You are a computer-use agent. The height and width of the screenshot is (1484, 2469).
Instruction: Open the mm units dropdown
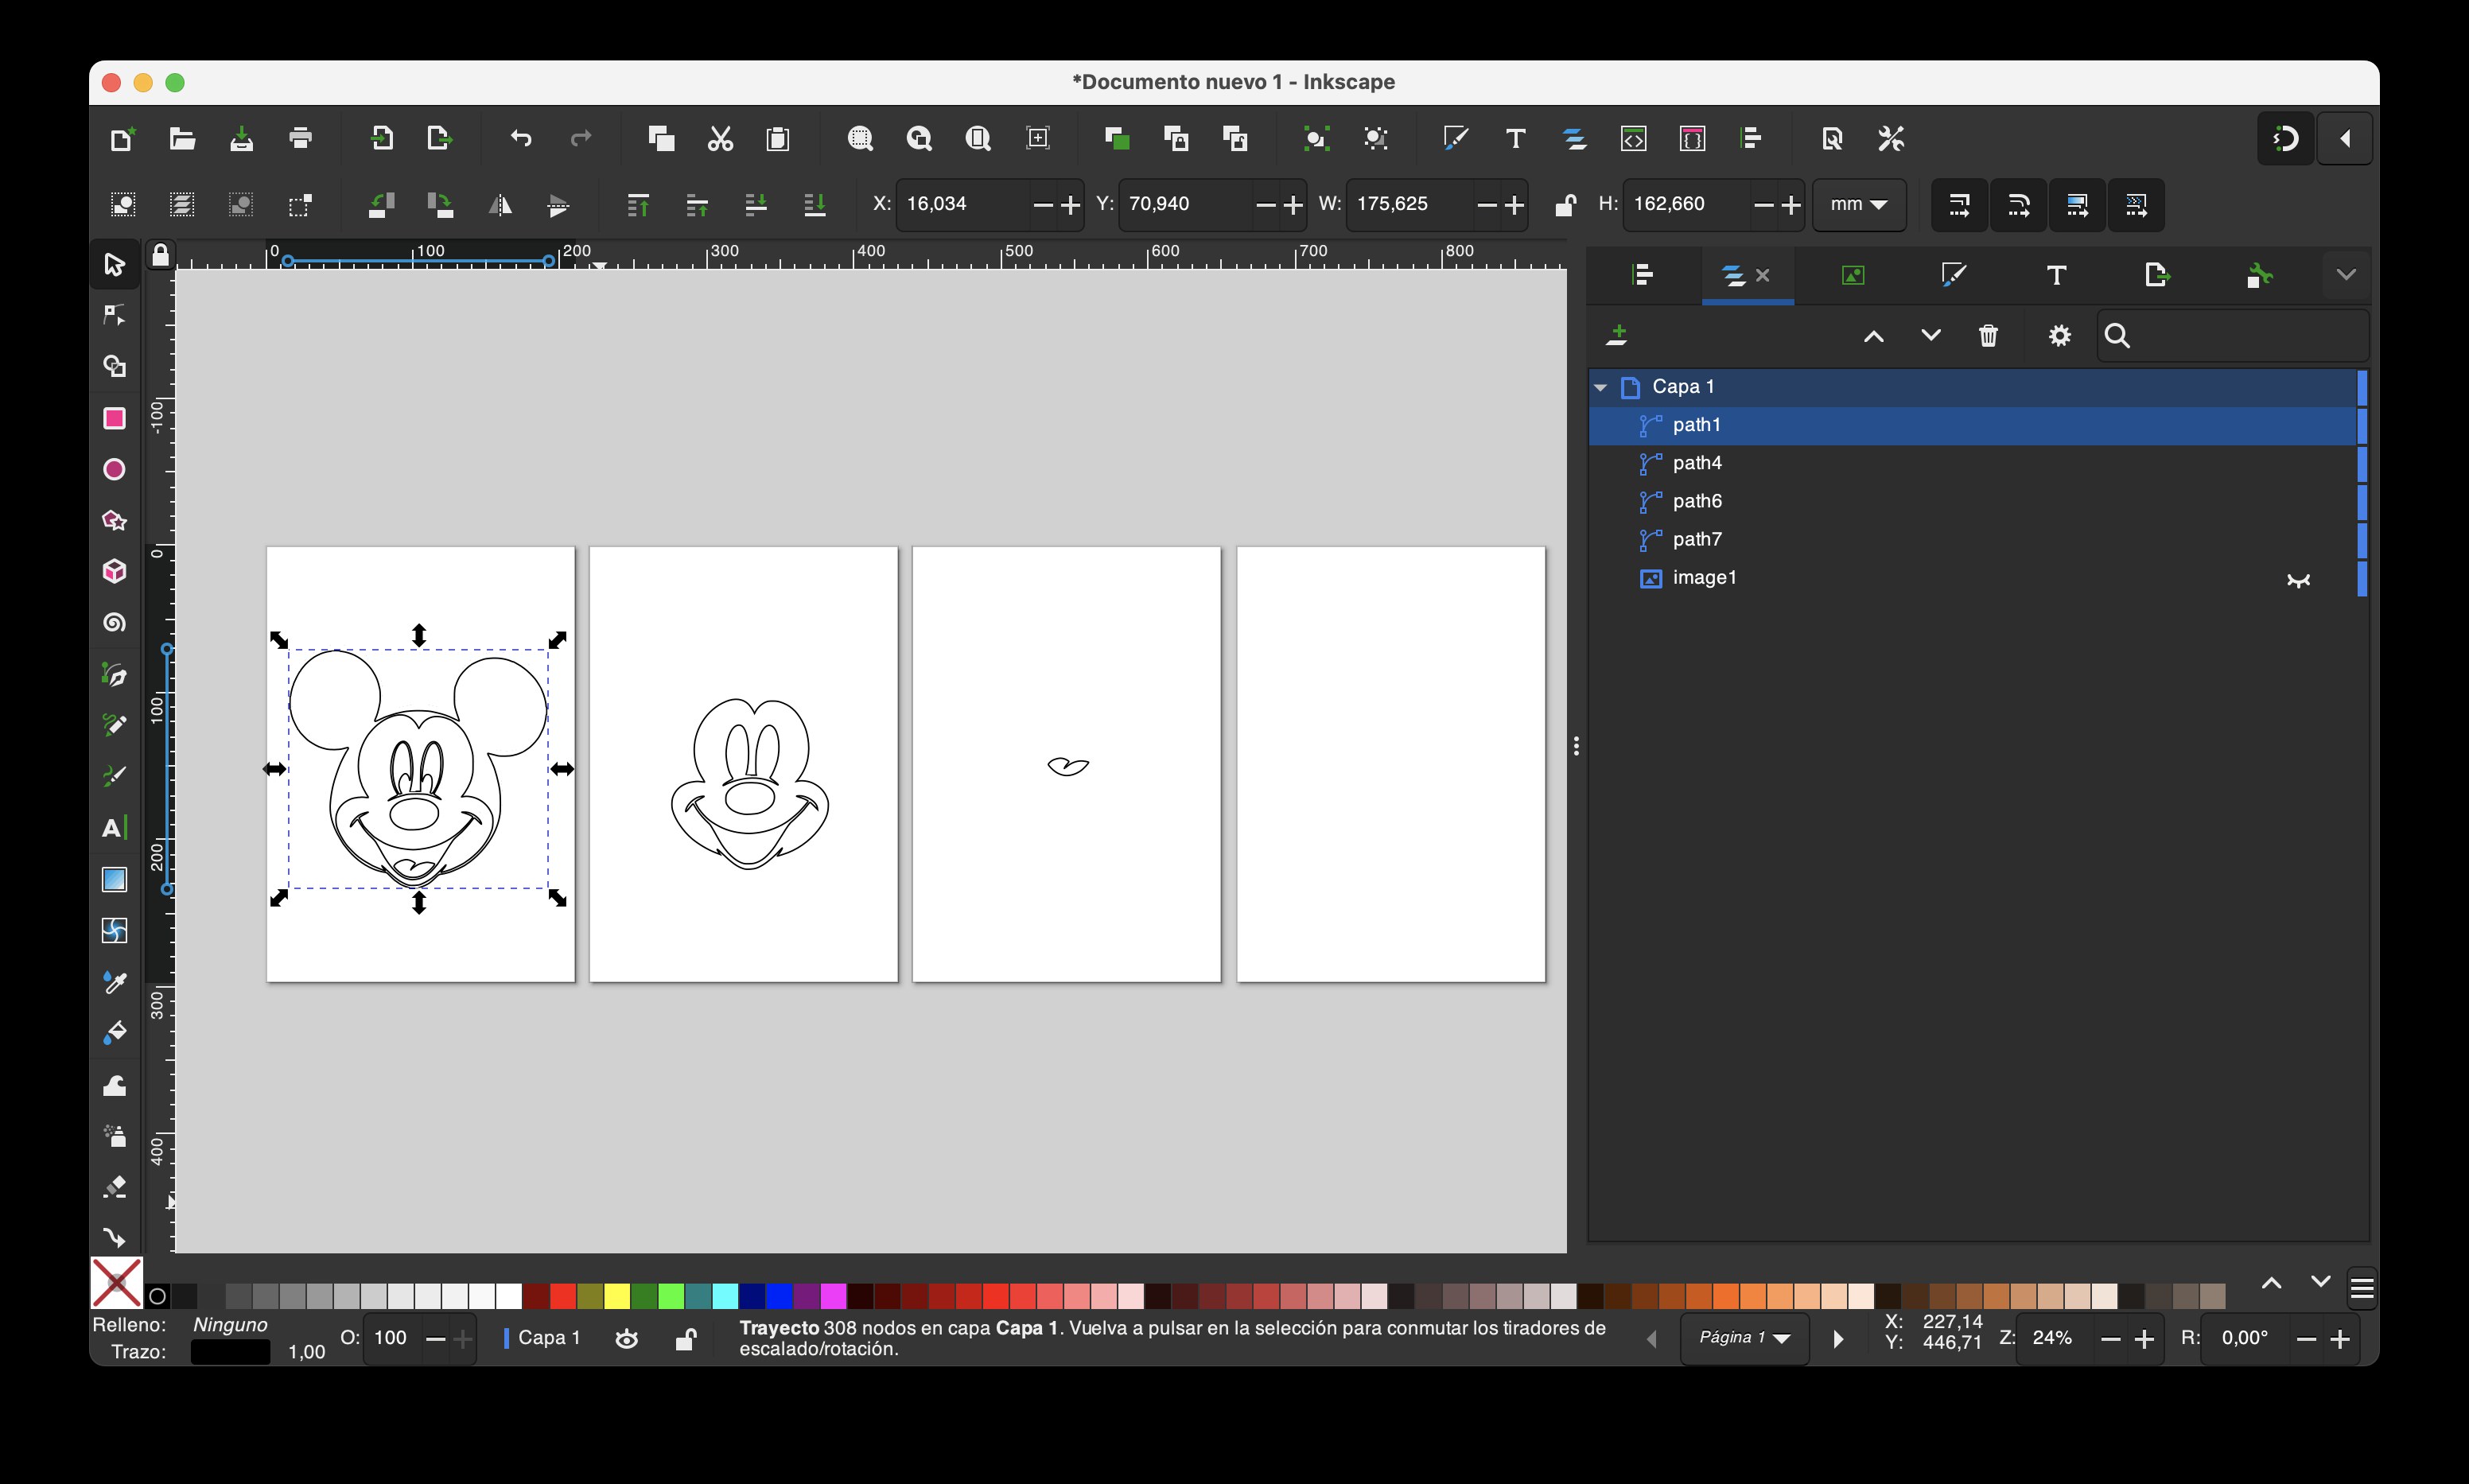tap(1859, 204)
